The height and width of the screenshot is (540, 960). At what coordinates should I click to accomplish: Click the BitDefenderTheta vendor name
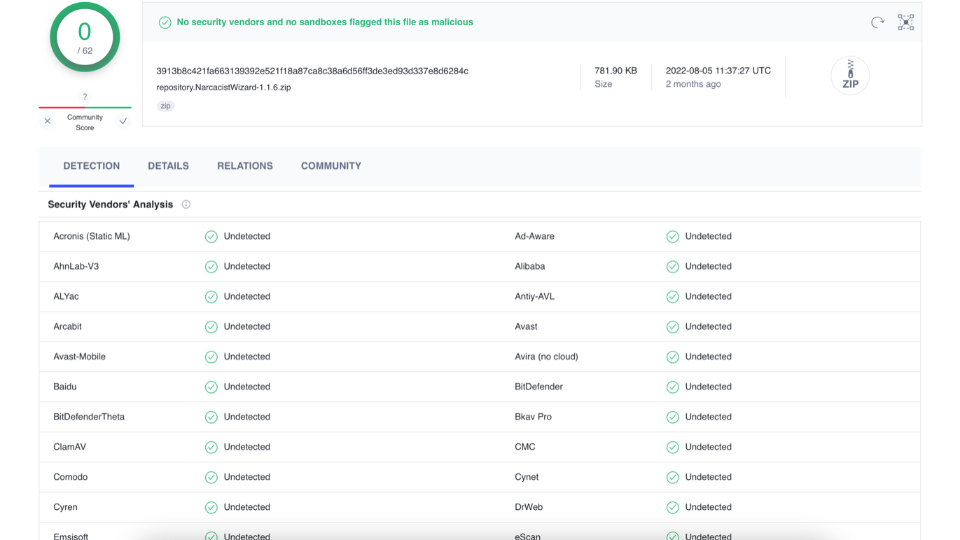tap(89, 416)
